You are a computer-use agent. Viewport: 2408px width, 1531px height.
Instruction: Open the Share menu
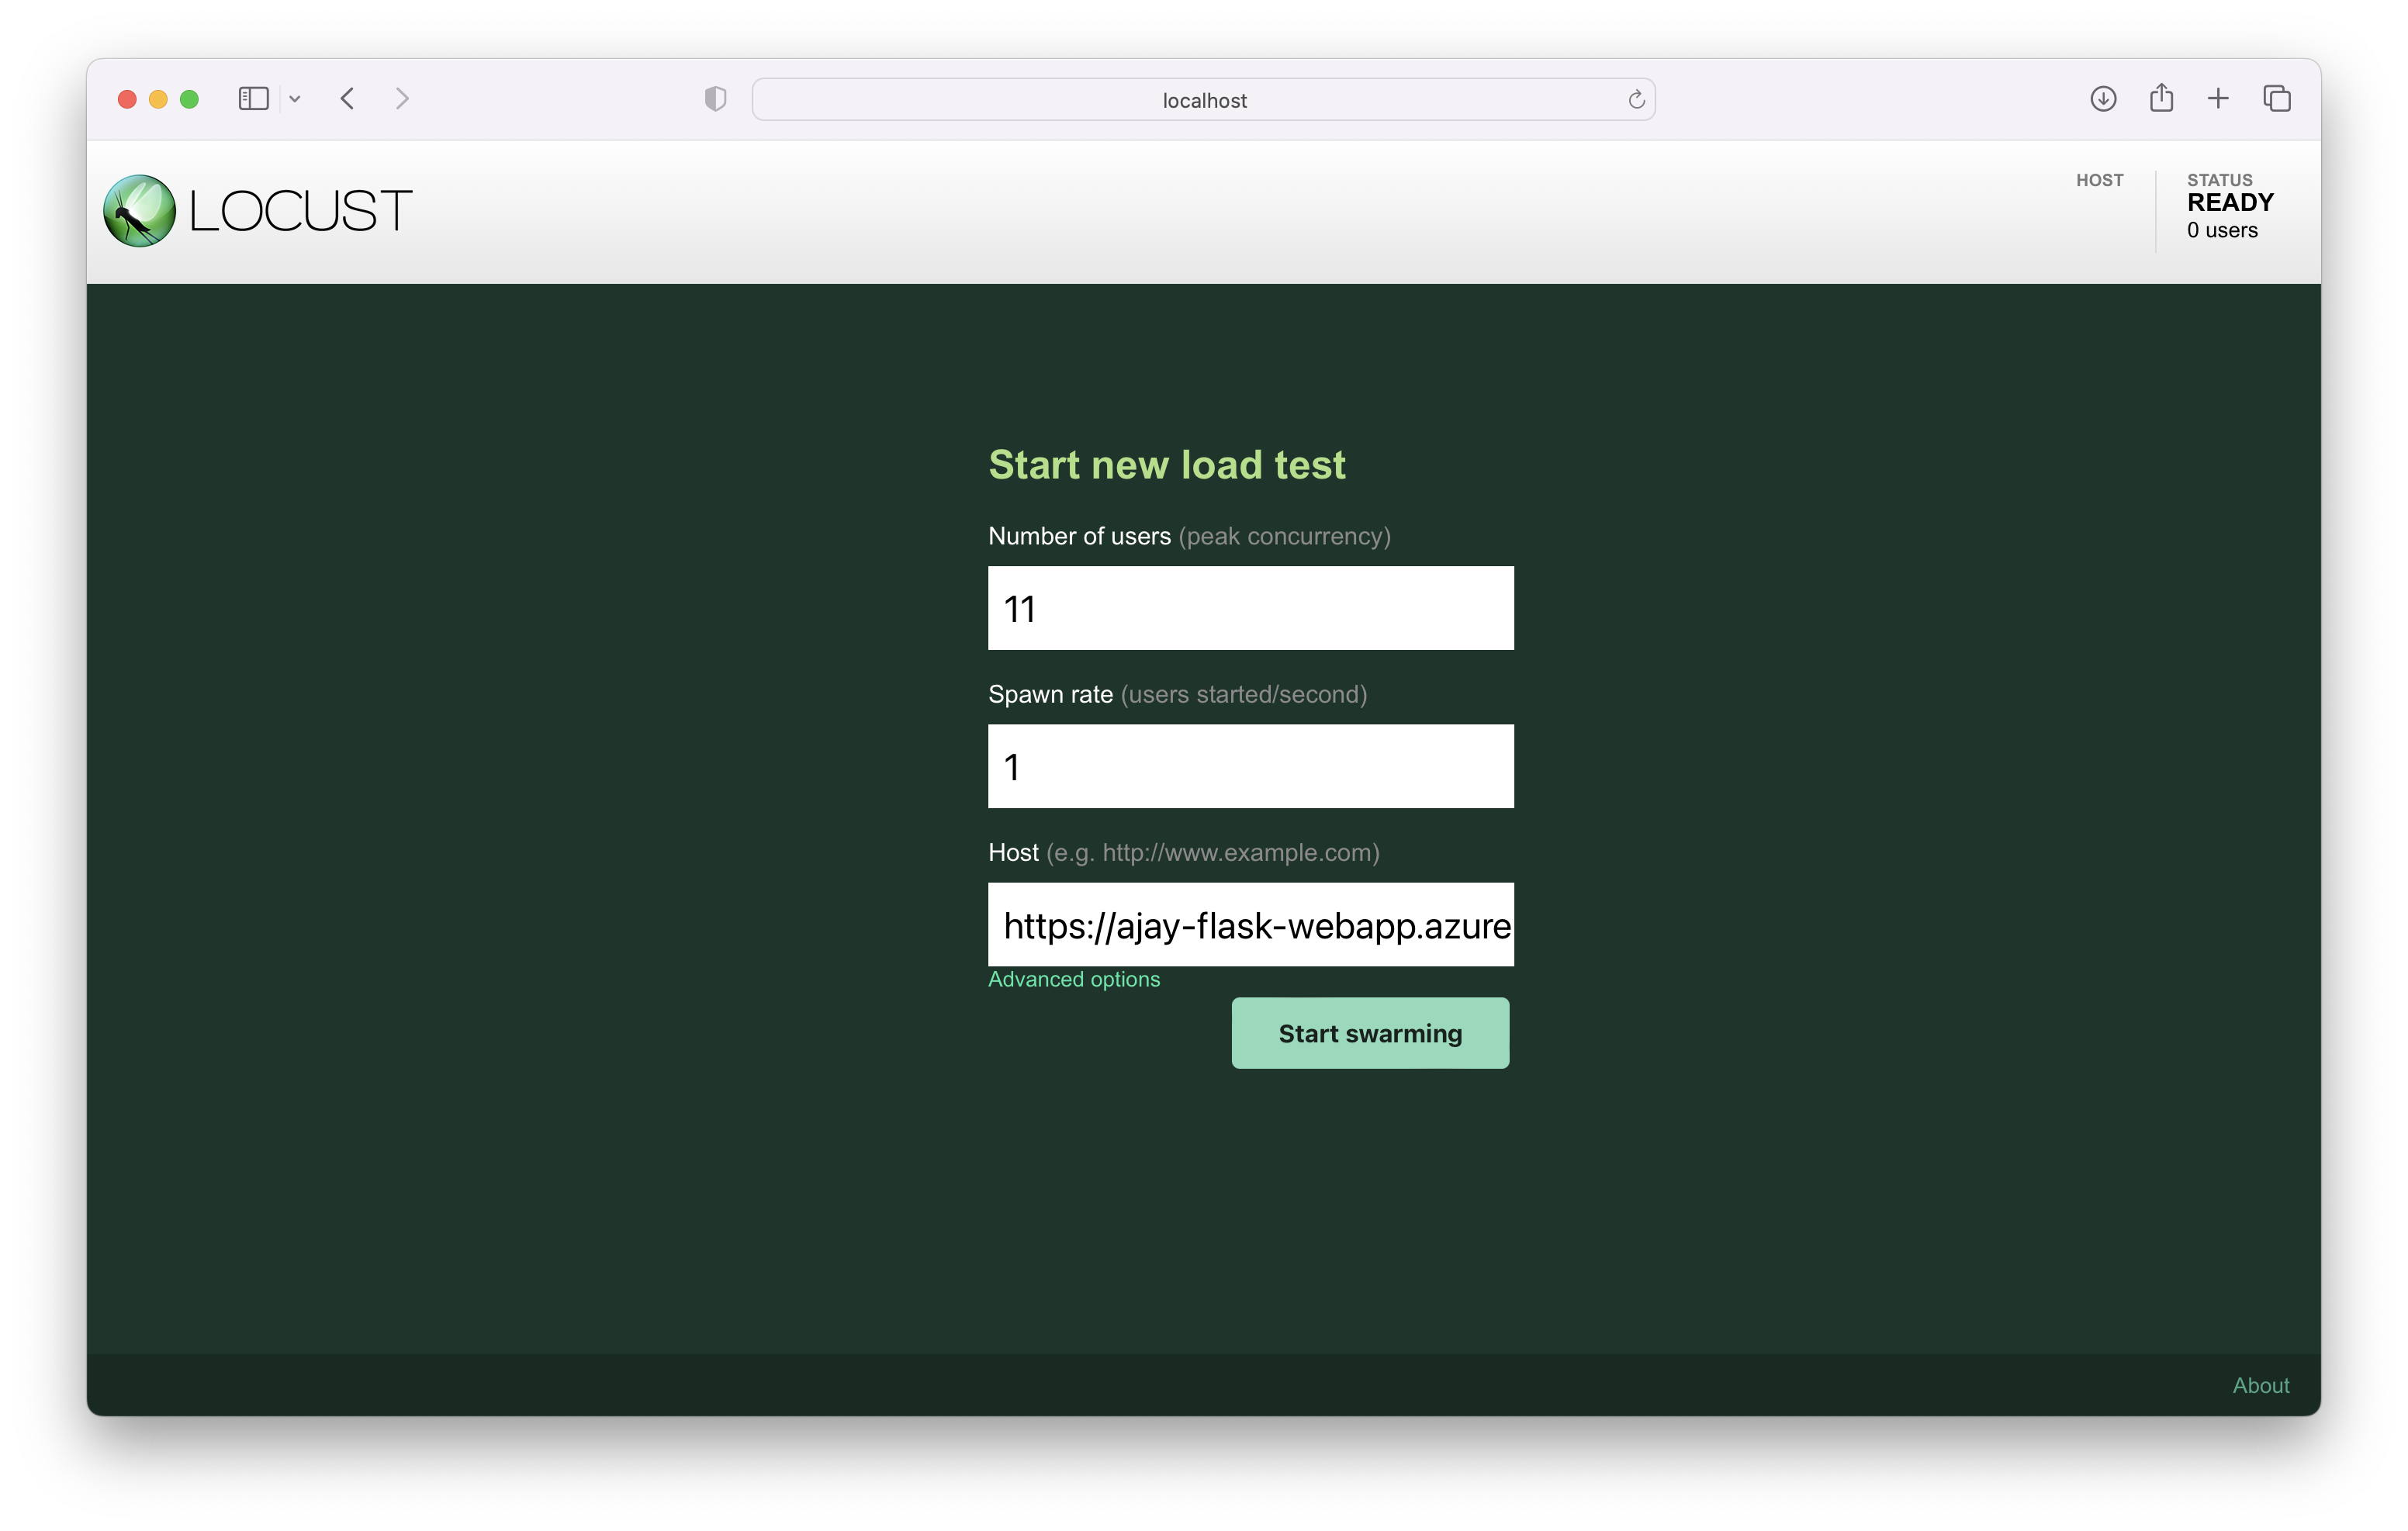click(x=2161, y=98)
